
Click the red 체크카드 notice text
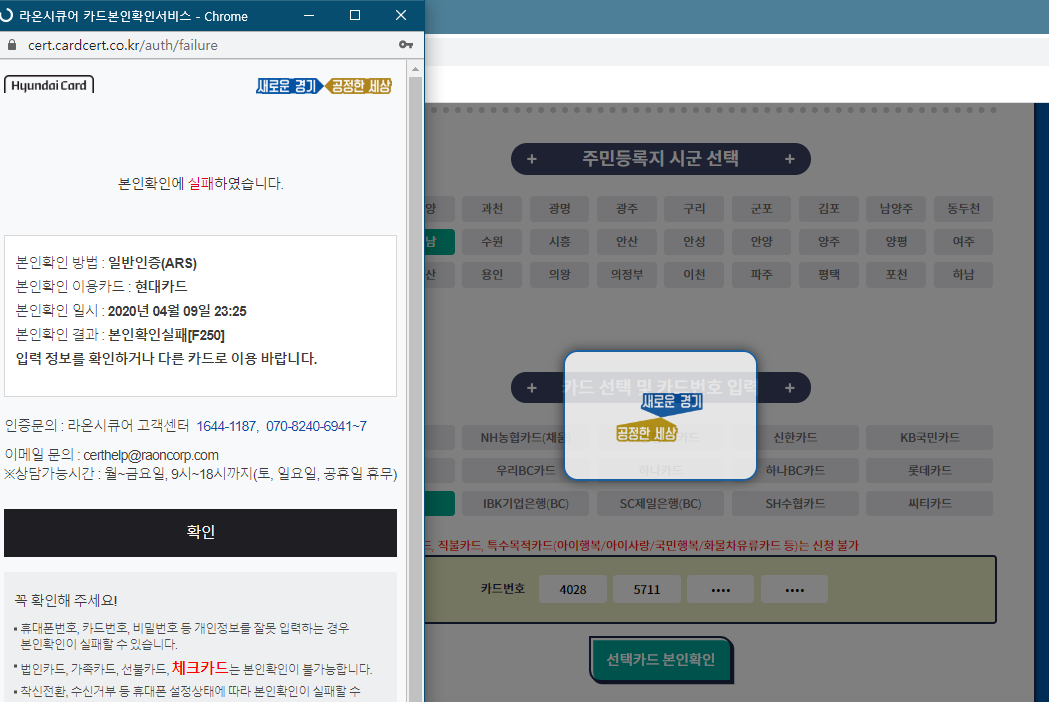200,667
